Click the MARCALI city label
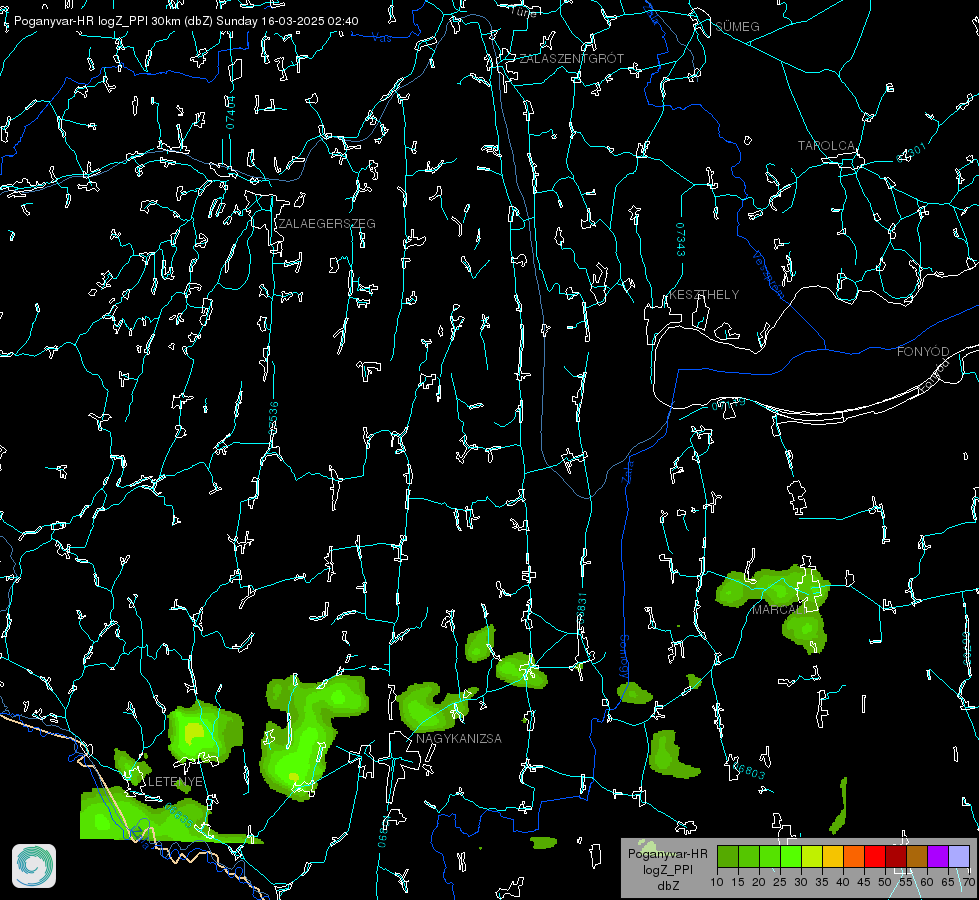Image resolution: width=979 pixels, height=900 pixels. (x=779, y=610)
